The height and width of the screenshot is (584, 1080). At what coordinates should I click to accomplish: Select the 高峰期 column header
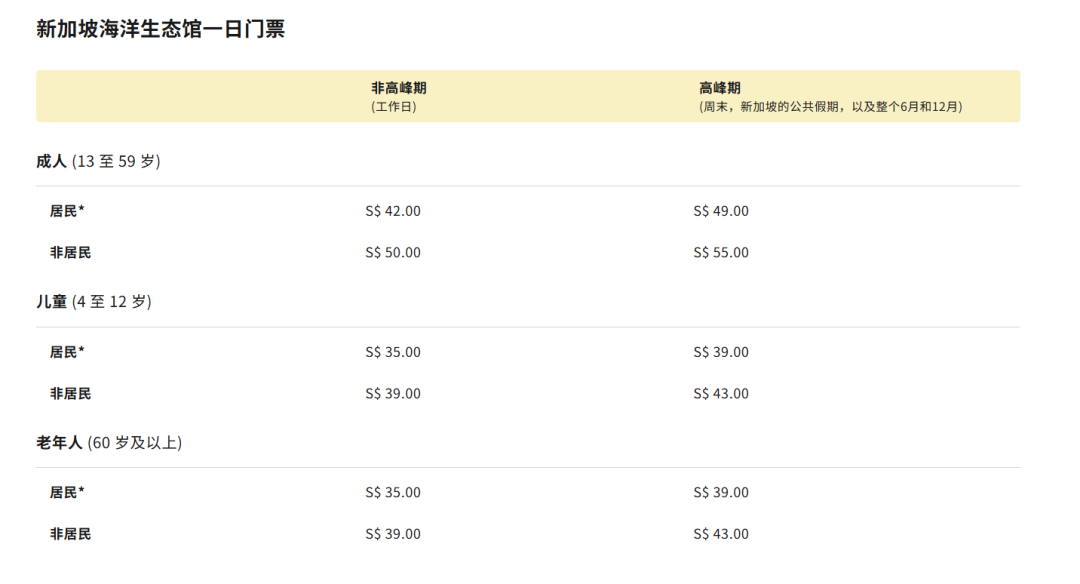(720, 87)
